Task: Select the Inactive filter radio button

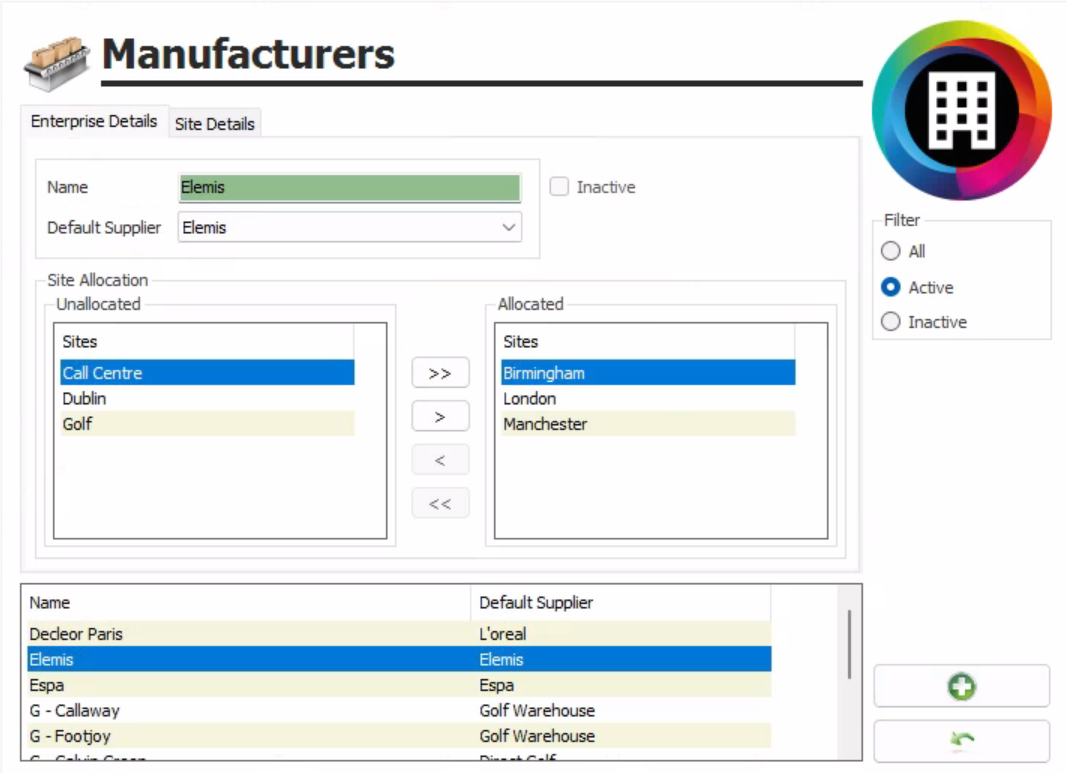Action: 890,321
